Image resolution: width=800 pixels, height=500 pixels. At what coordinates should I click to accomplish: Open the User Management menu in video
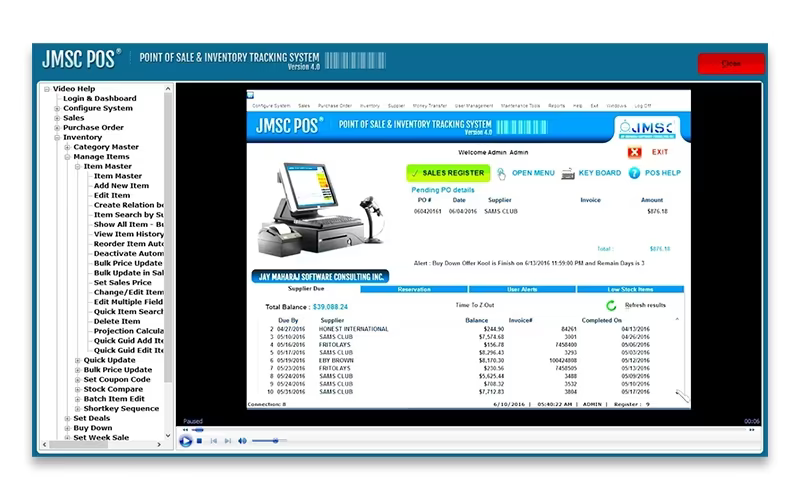point(474,106)
